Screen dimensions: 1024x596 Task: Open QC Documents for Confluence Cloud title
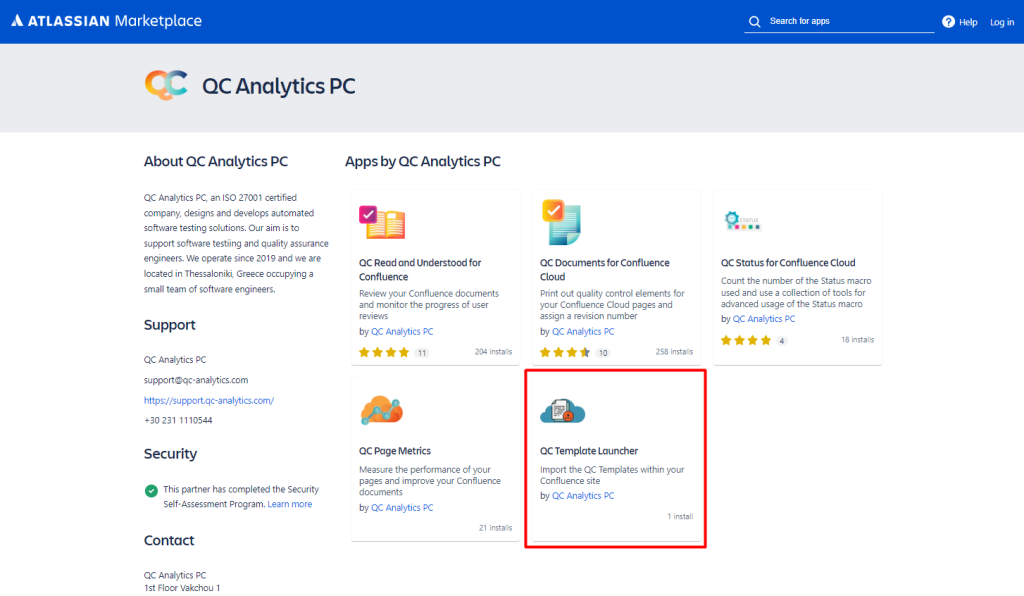click(x=605, y=270)
